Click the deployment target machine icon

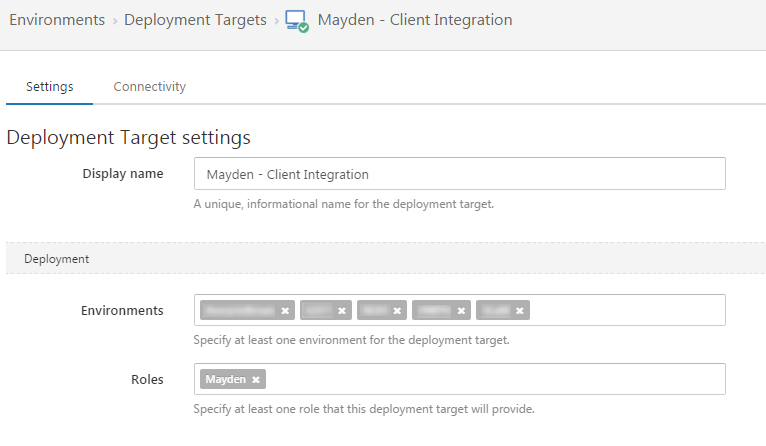296,21
